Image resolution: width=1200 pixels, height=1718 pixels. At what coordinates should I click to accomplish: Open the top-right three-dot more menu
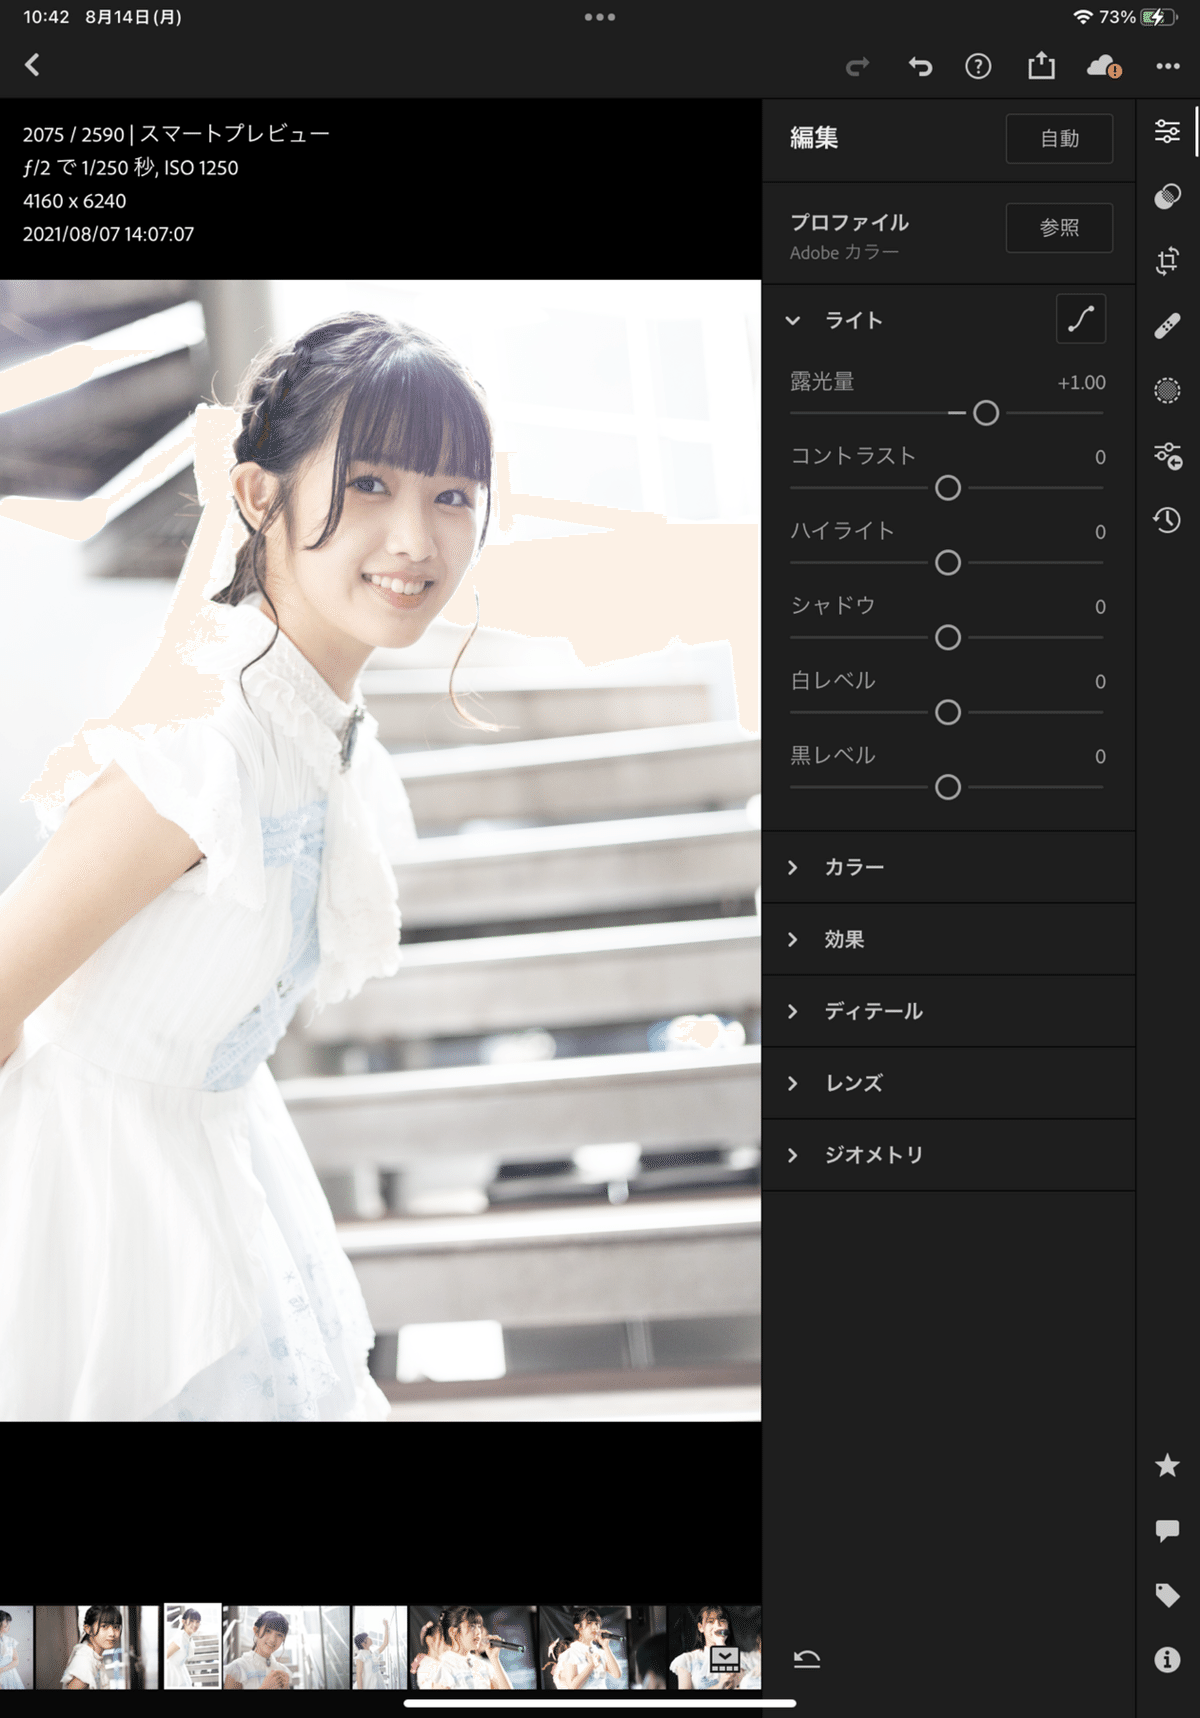click(x=1168, y=66)
